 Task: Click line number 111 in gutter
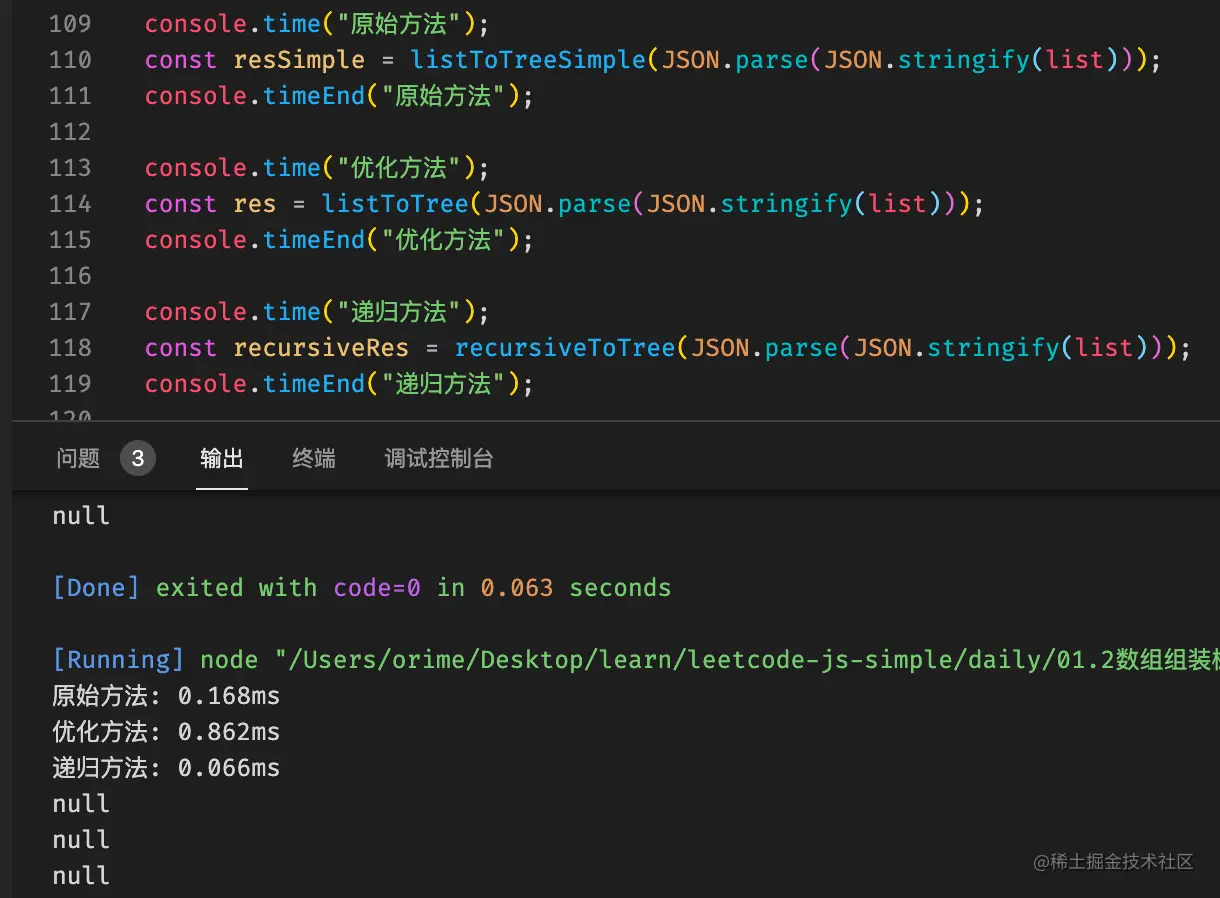click(x=70, y=96)
